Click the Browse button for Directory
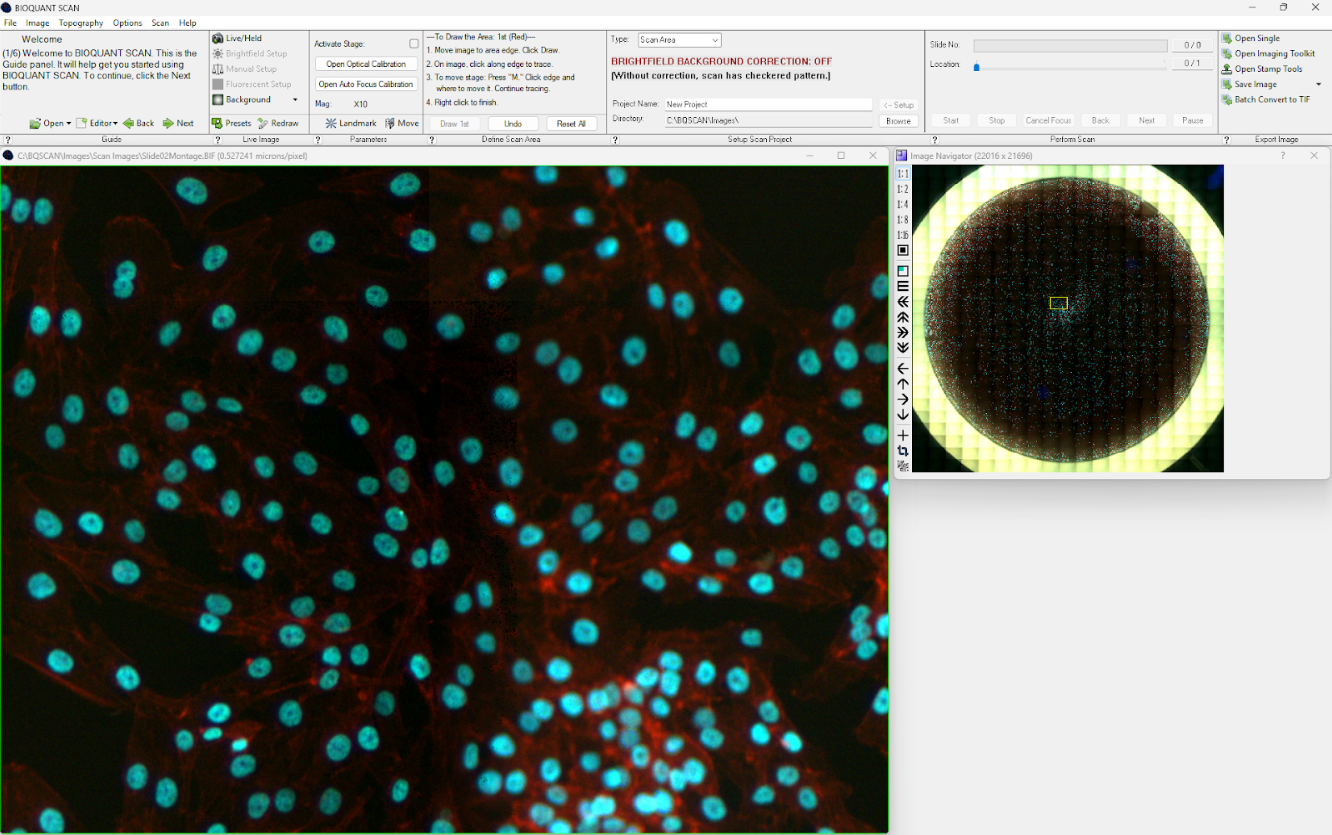The height and width of the screenshot is (835, 1332). [x=898, y=121]
